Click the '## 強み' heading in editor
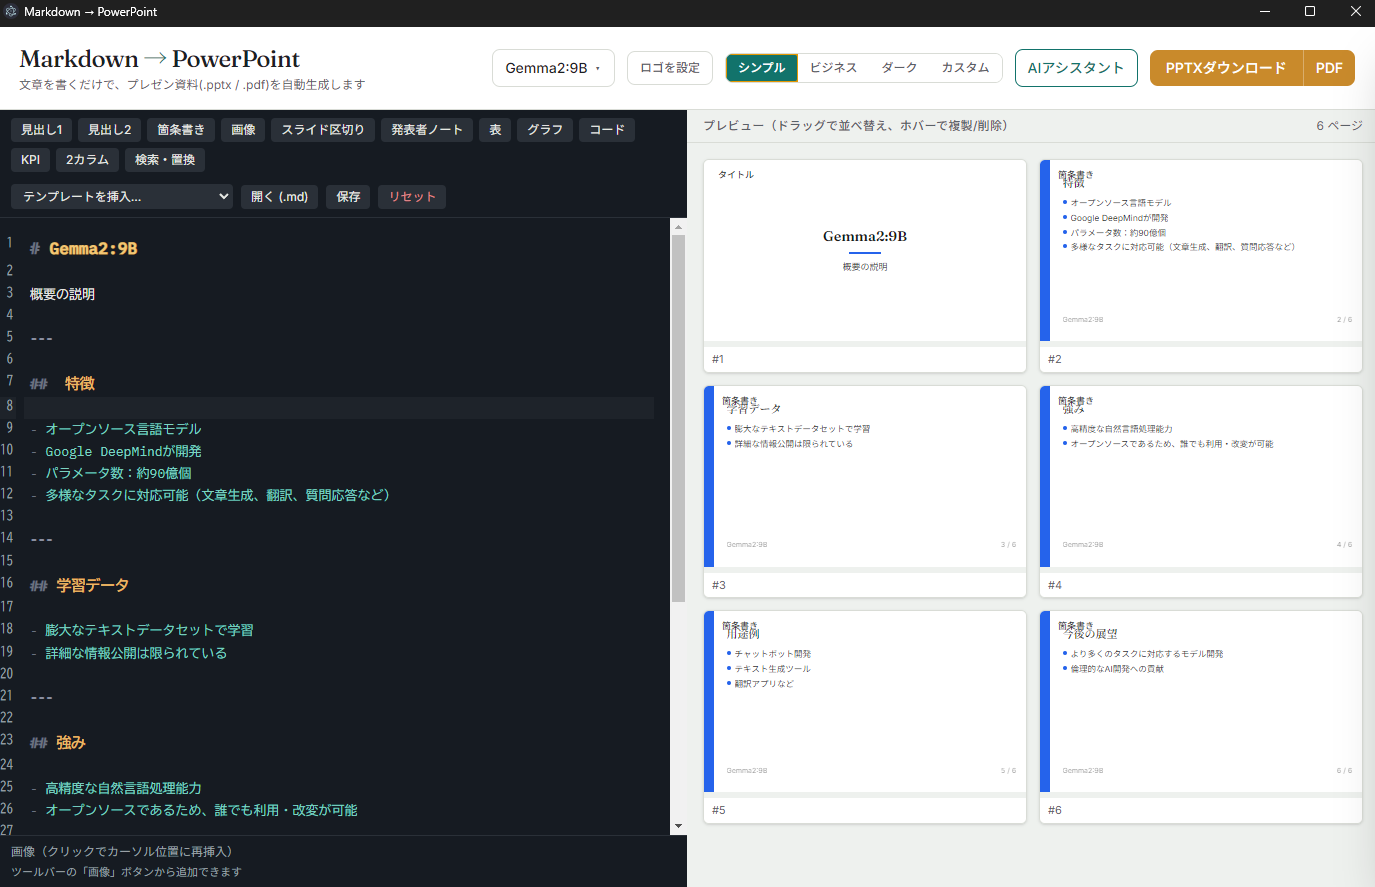 (x=58, y=743)
